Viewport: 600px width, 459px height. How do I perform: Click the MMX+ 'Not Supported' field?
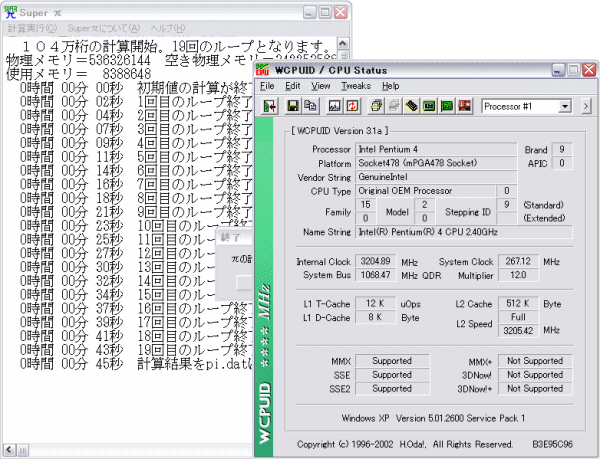(x=535, y=361)
